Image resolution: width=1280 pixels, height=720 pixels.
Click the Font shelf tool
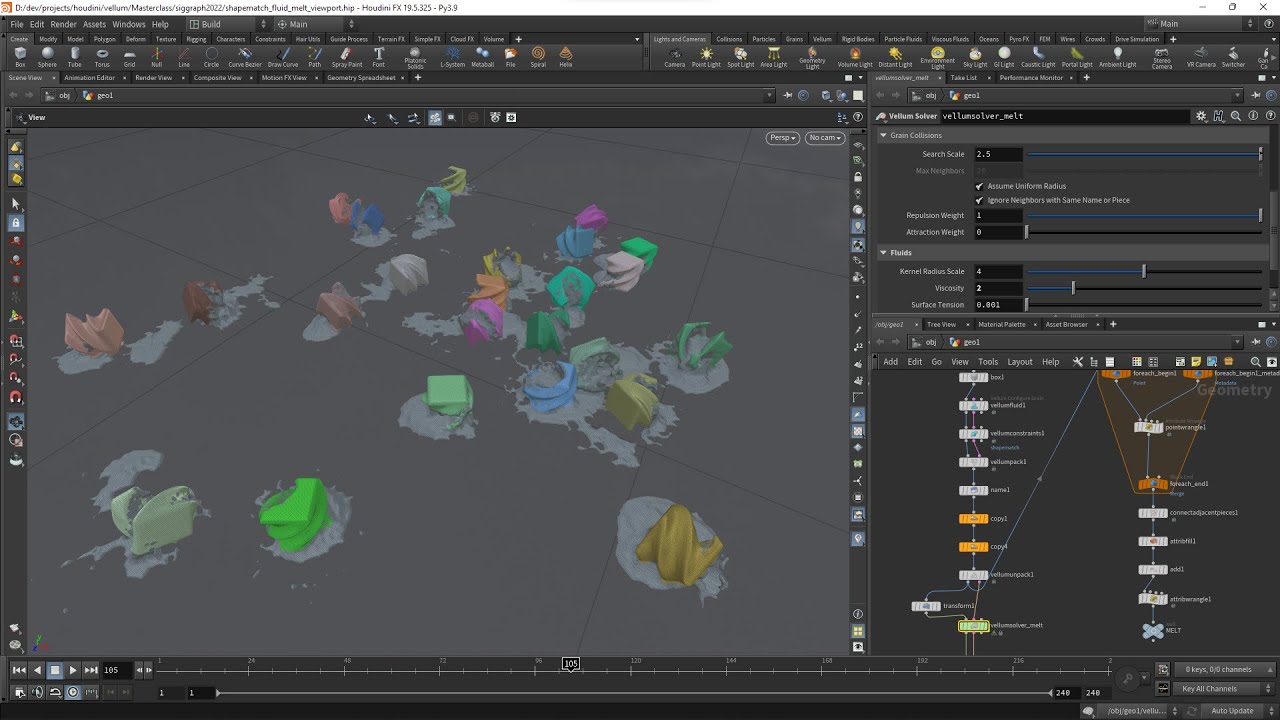point(379,57)
